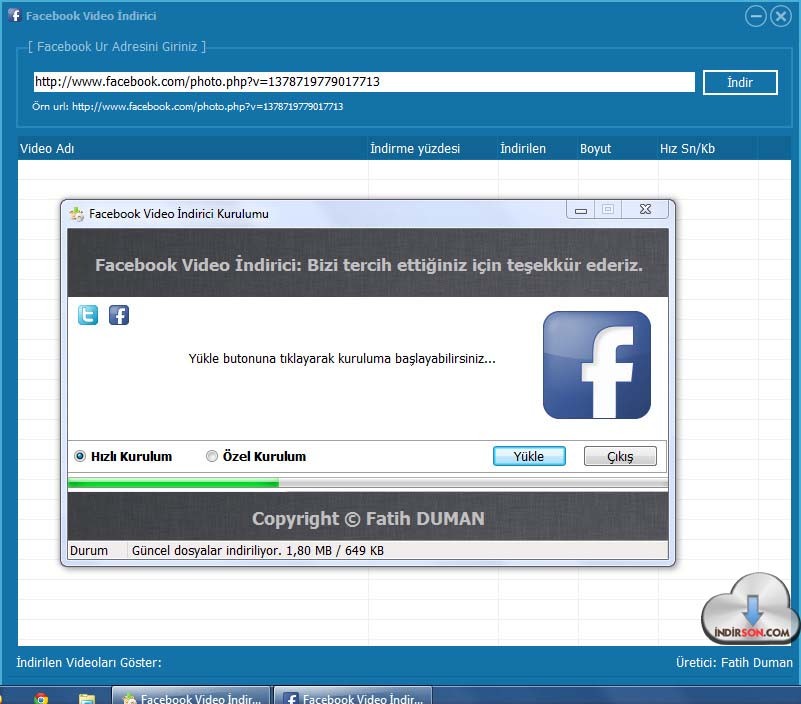Click the Copyright © Fatih DUMAN banner

[x=368, y=519]
